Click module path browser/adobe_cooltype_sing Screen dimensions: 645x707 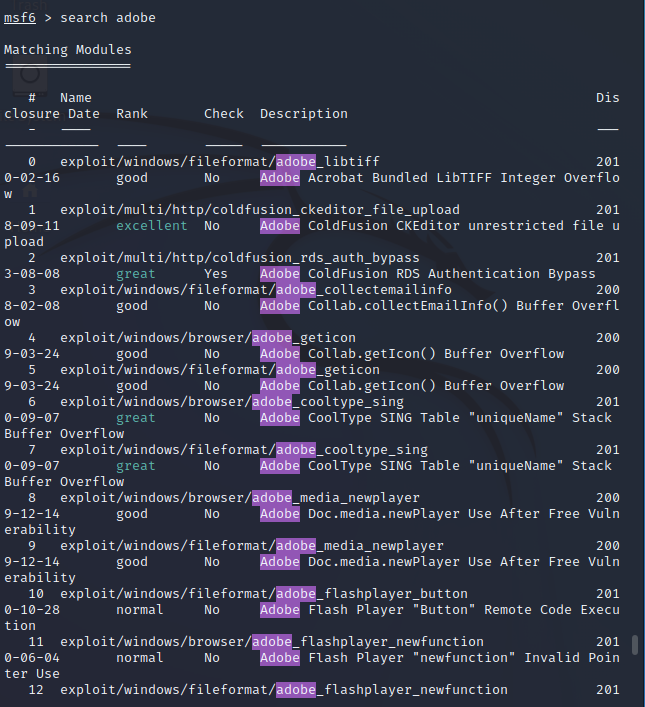click(232, 402)
